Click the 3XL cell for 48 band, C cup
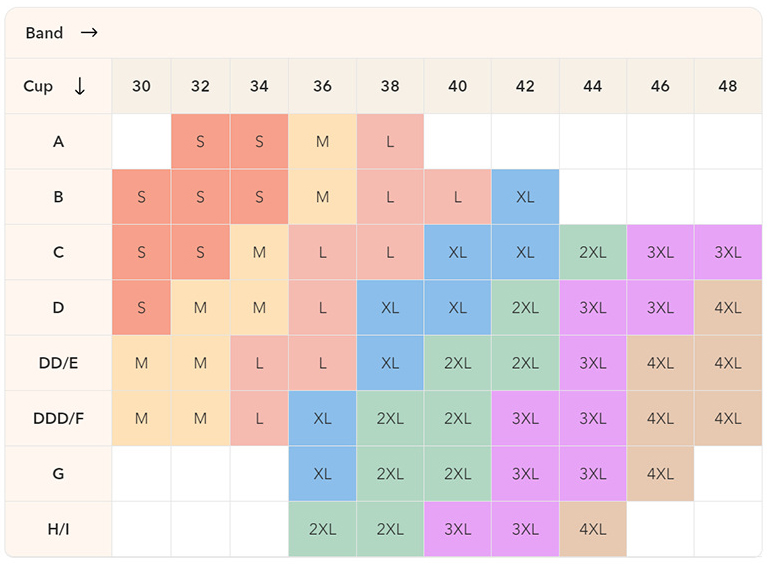 tap(728, 252)
